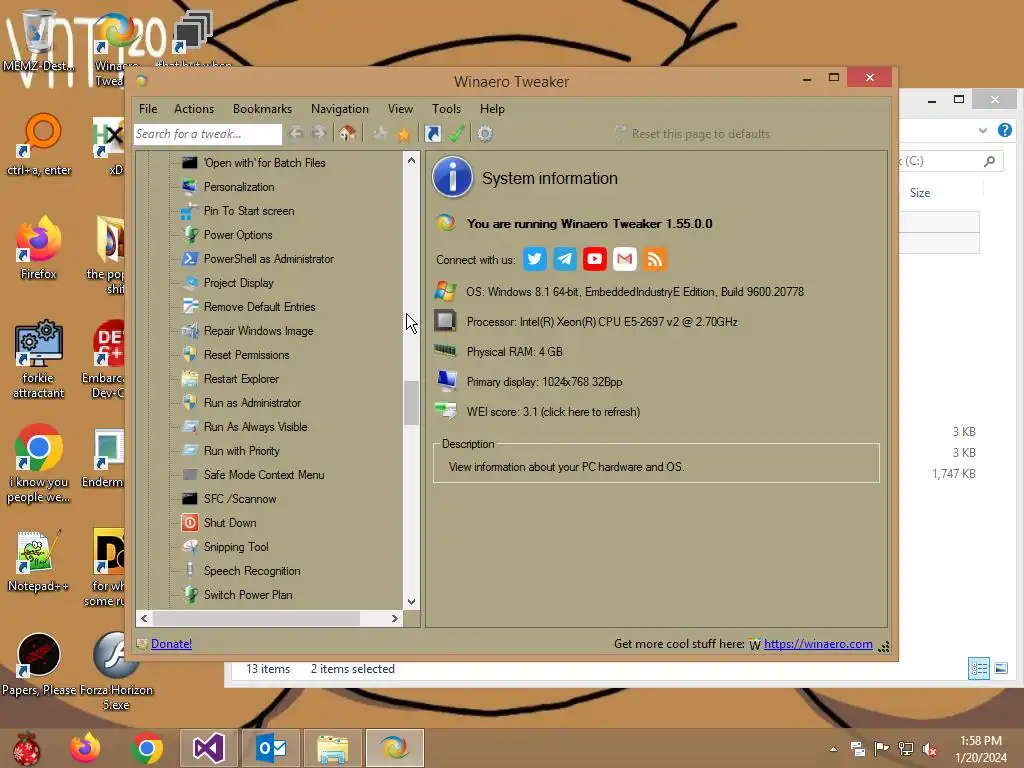1024x768 pixels.
Task: Click the Gmail contact icon
Action: coord(624,259)
